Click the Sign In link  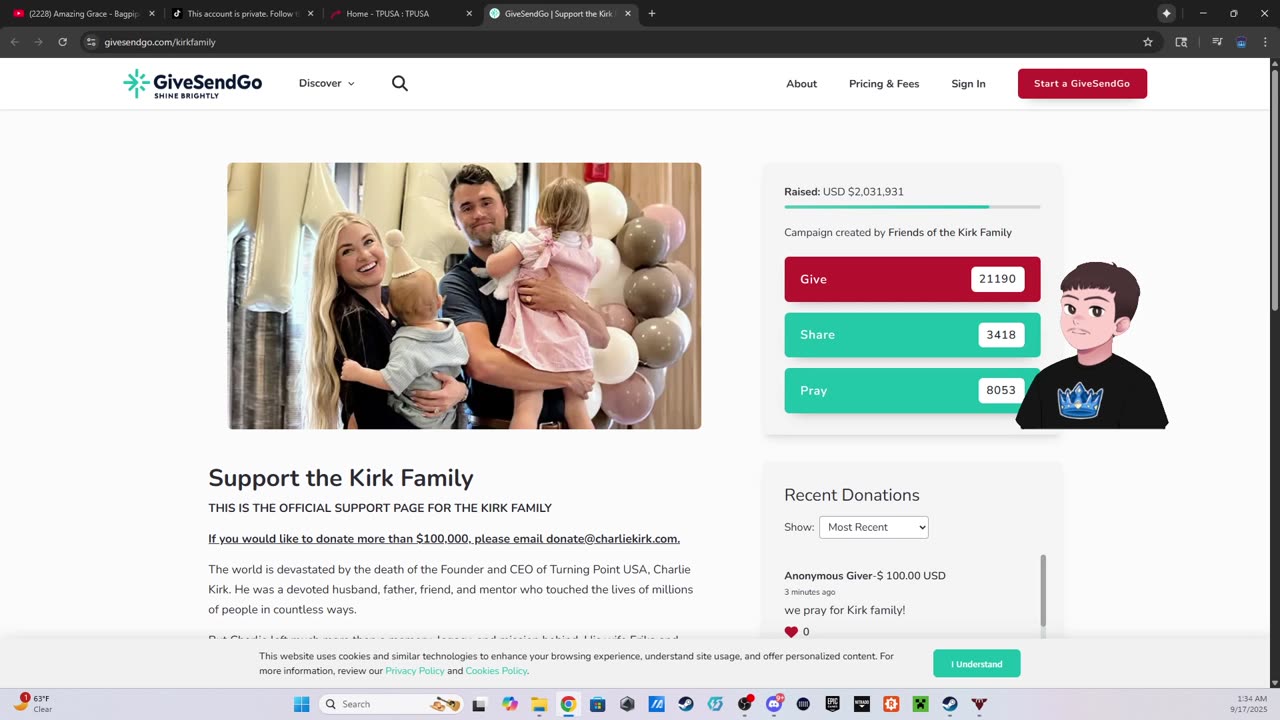[x=968, y=84]
